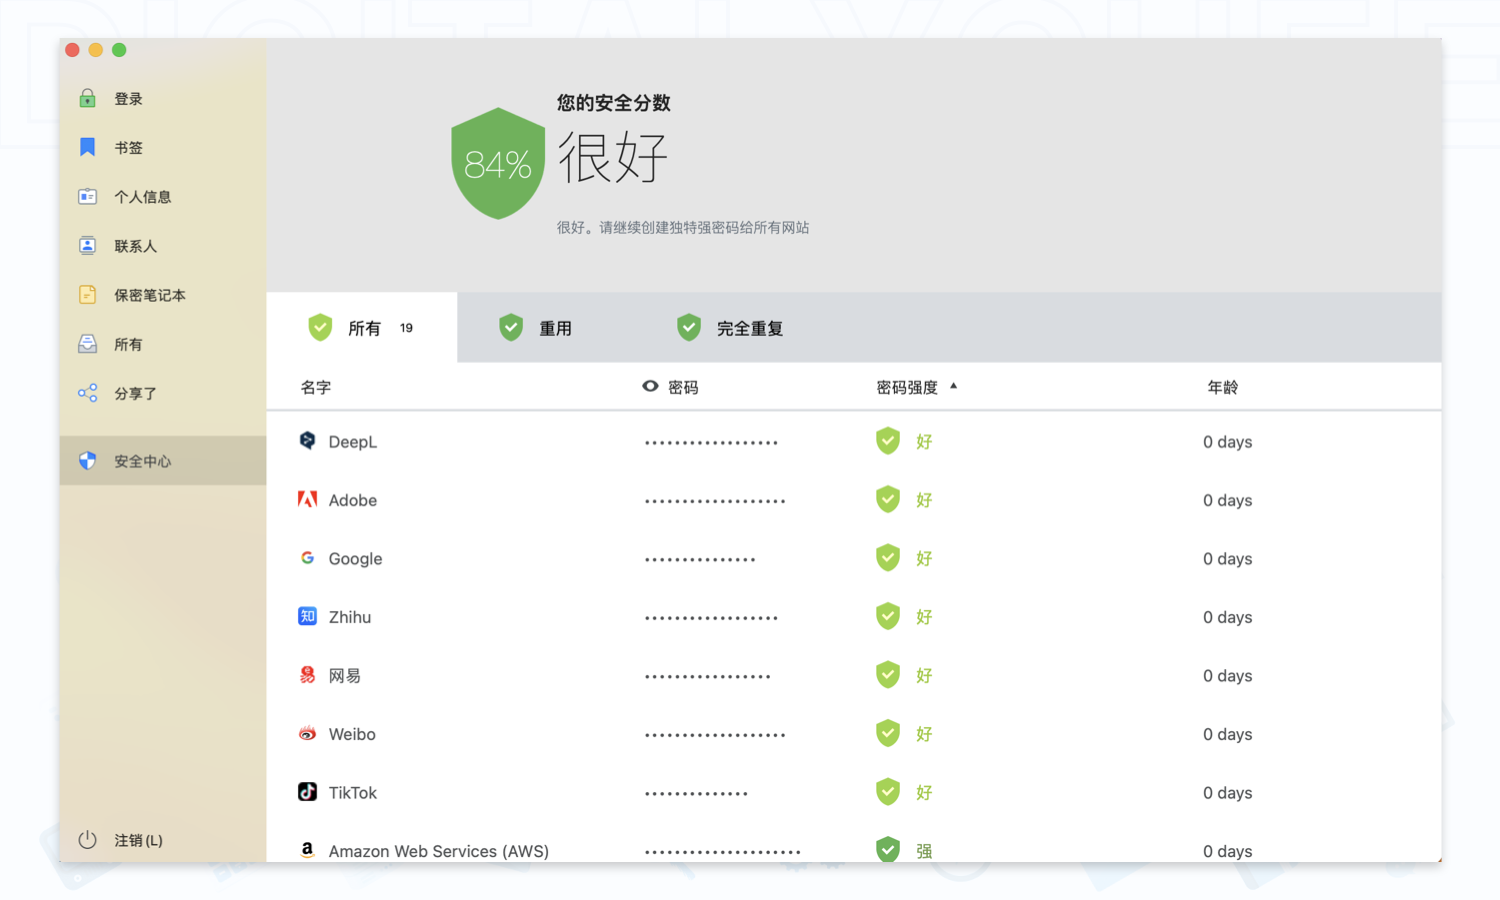
Task: Click the strength shield in DeepL row
Action: click(x=888, y=441)
